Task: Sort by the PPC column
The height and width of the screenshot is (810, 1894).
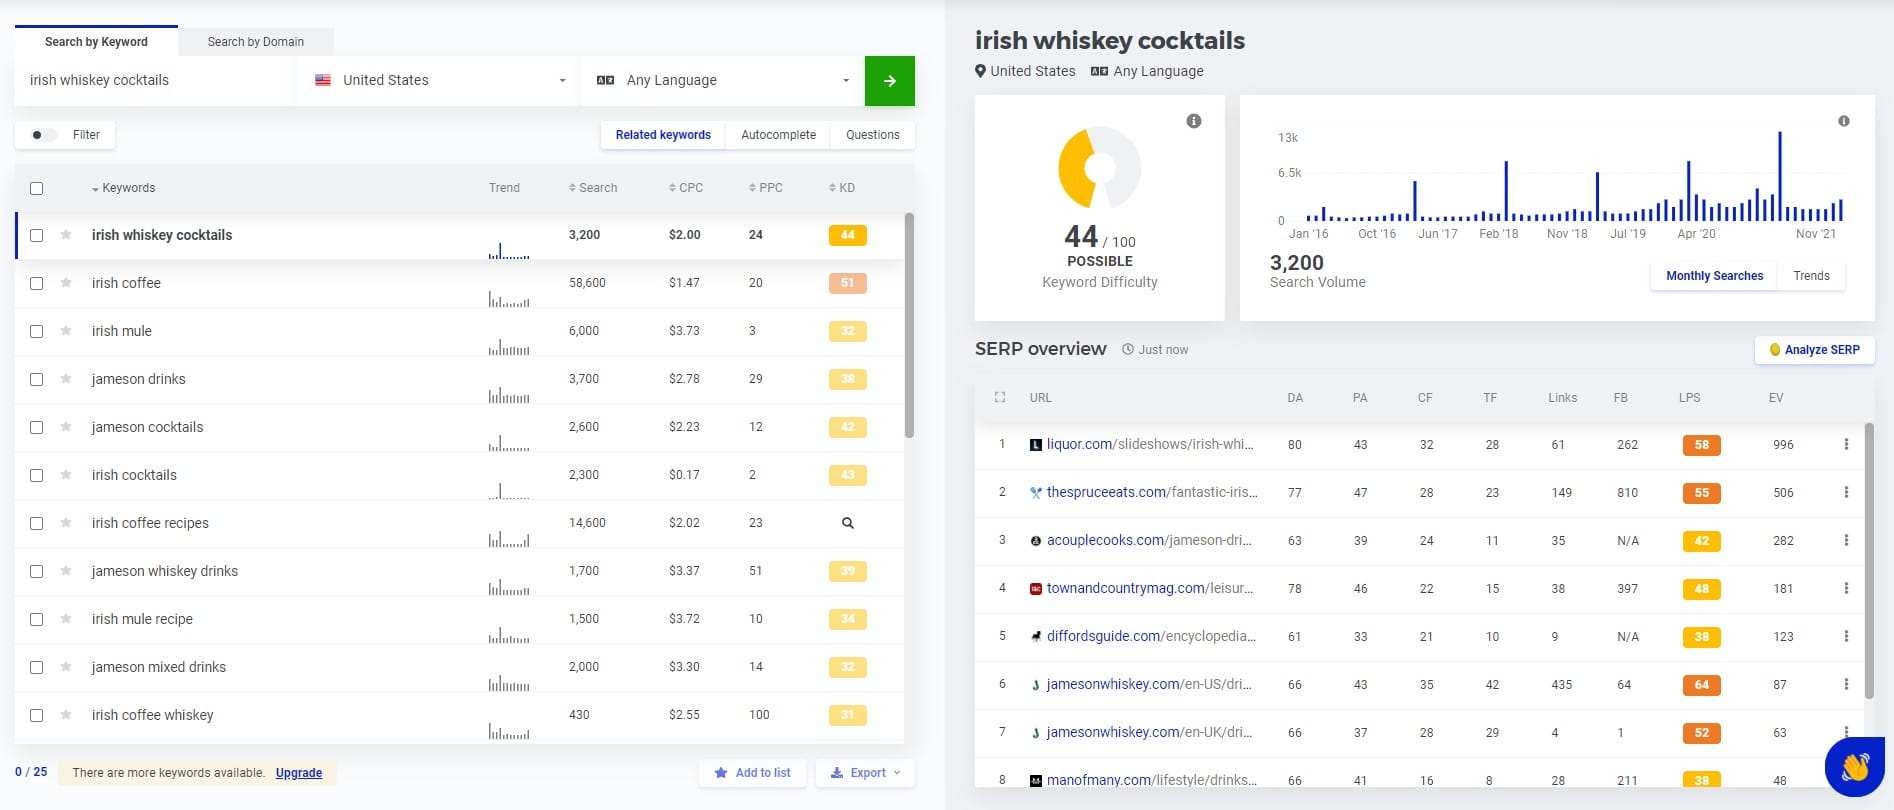Action: point(766,188)
